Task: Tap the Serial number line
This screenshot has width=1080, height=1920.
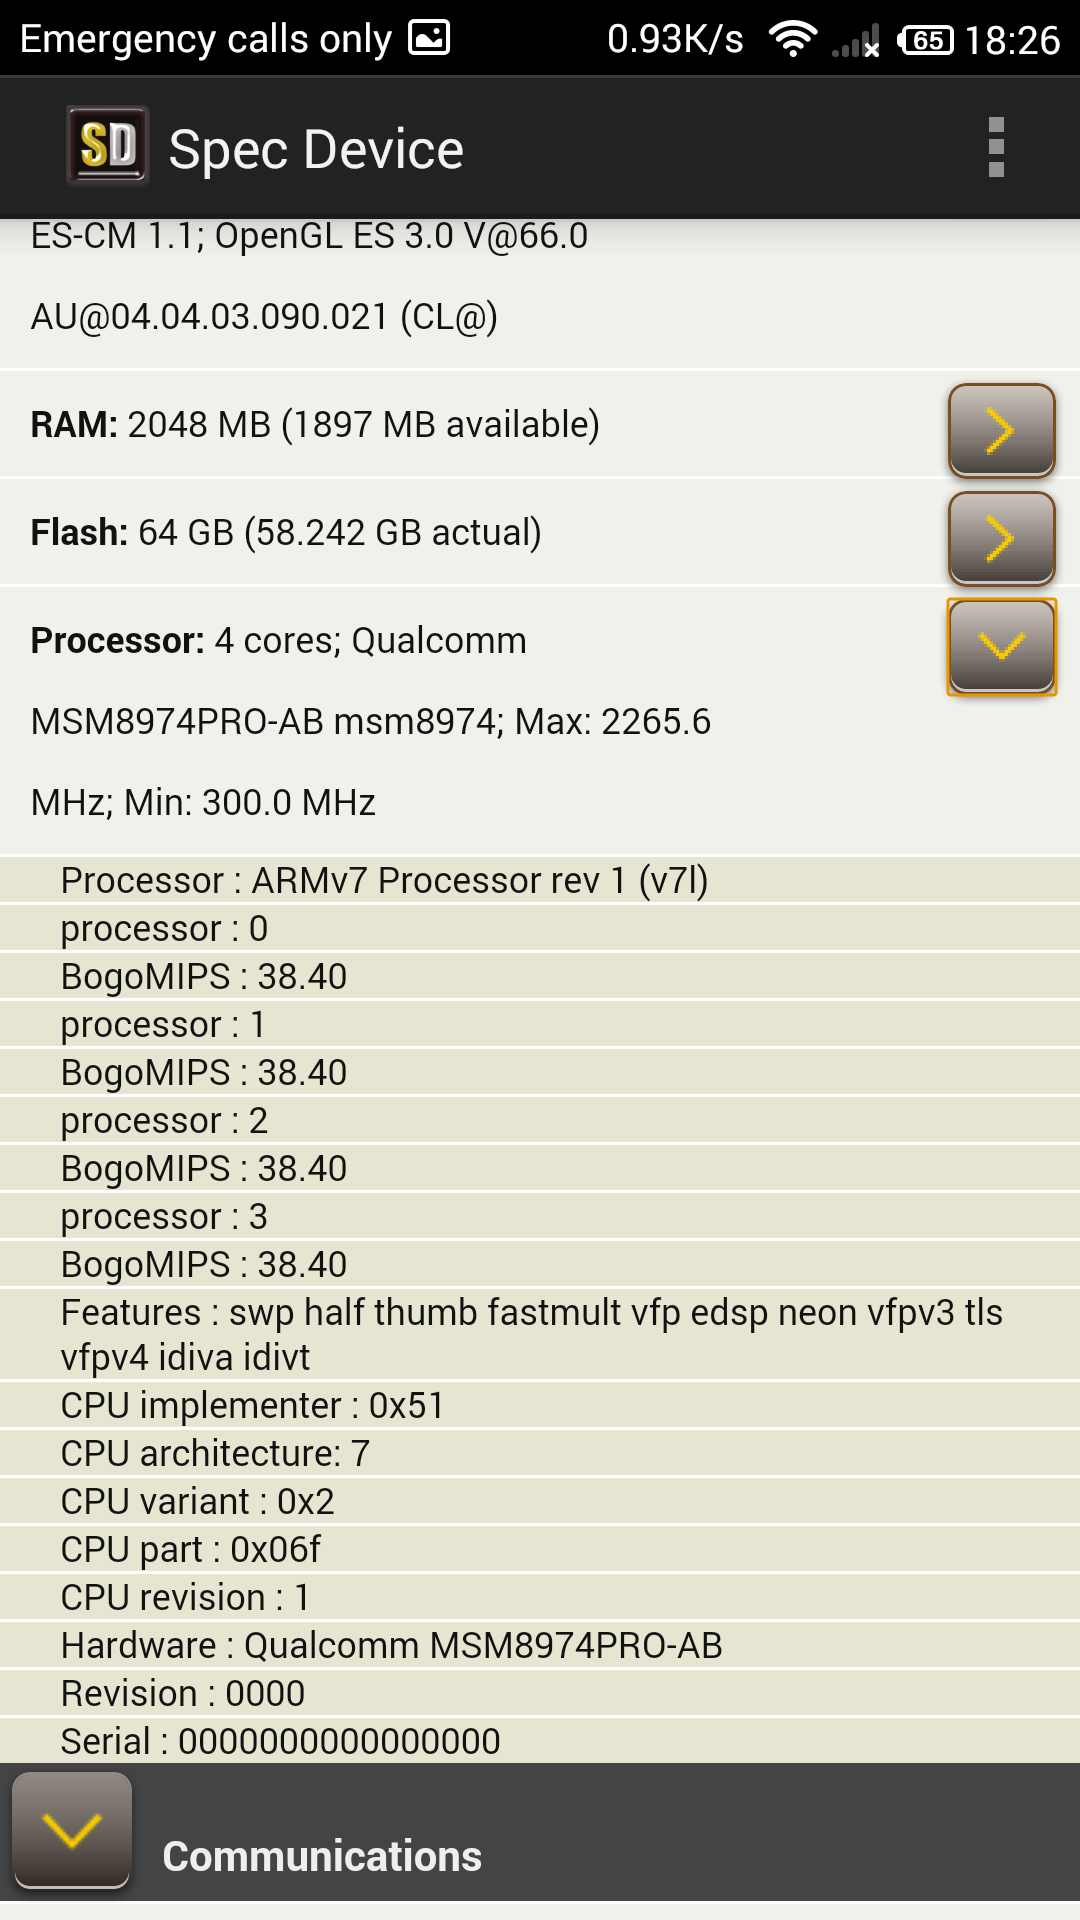Action: (x=280, y=1742)
